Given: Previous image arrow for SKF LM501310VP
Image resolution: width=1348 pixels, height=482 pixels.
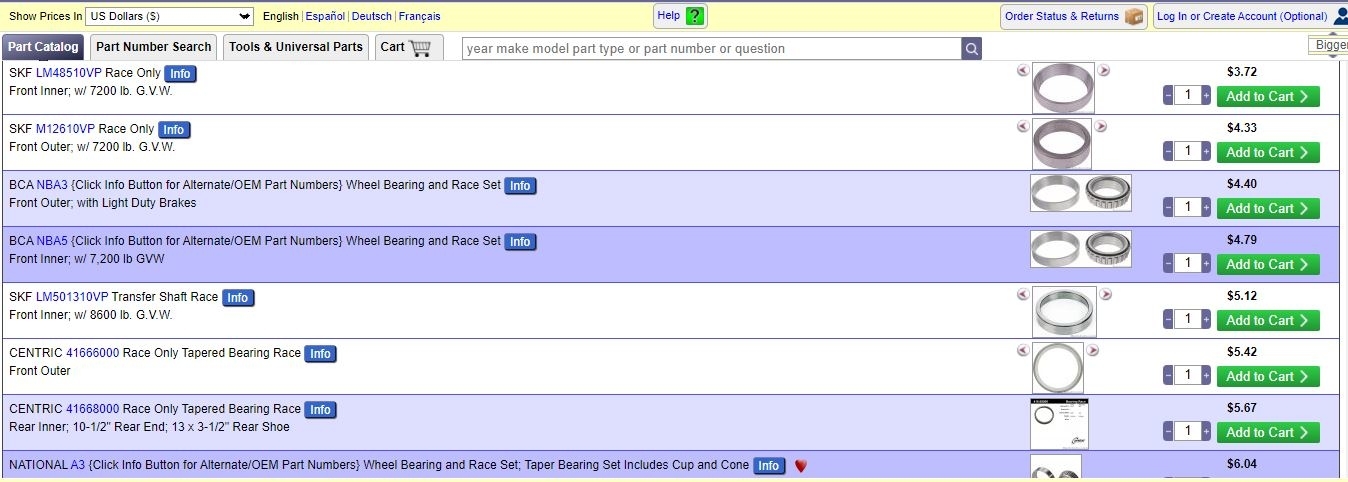Looking at the screenshot, I should pyautogui.click(x=1022, y=294).
